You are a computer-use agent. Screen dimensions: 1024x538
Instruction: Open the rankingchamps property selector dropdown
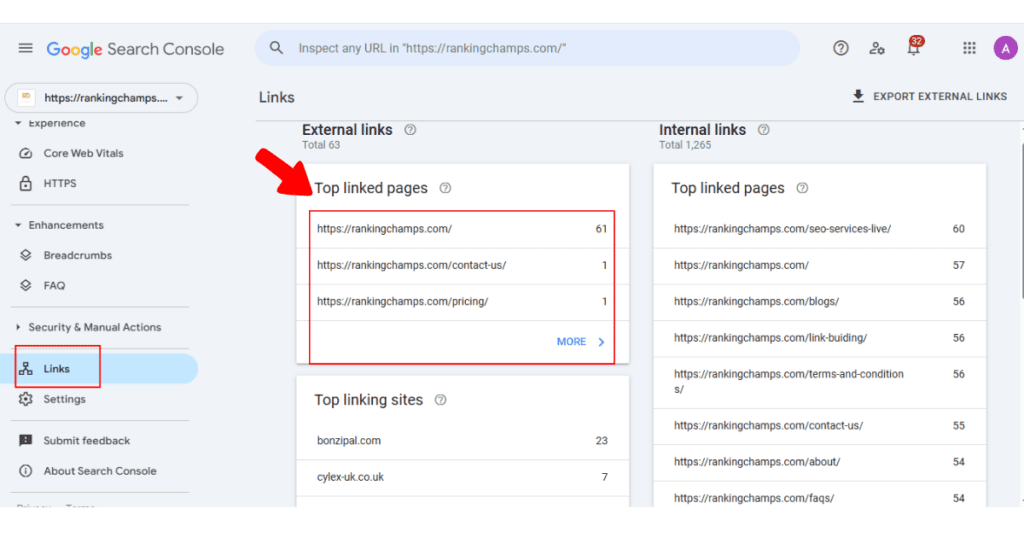click(101, 98)
